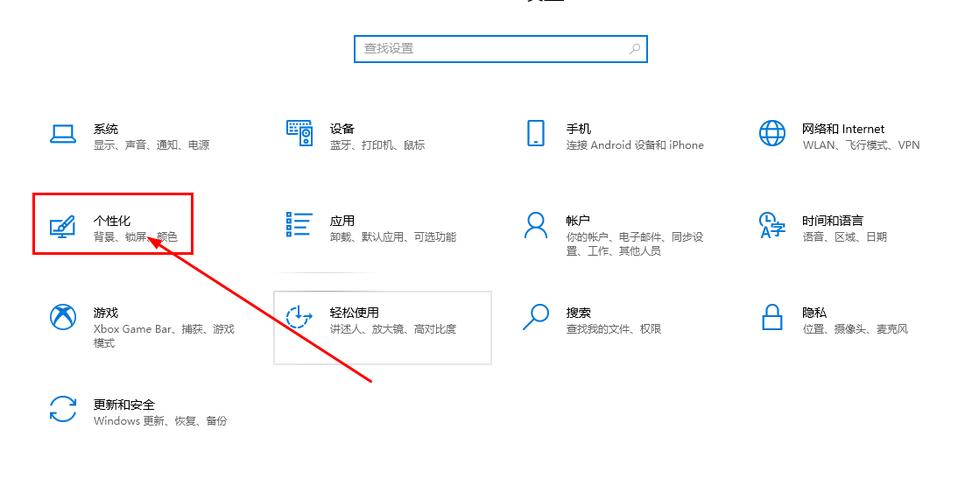Image resolution: width=979 pixels, height=500 pixels.
Task: Click the Phone icon
Action: (536, 133)
